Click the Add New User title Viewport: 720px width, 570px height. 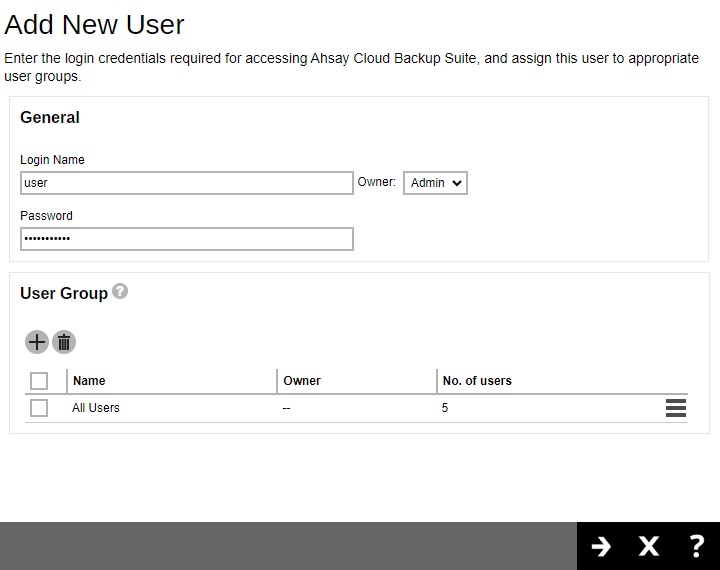click(94, 24)
